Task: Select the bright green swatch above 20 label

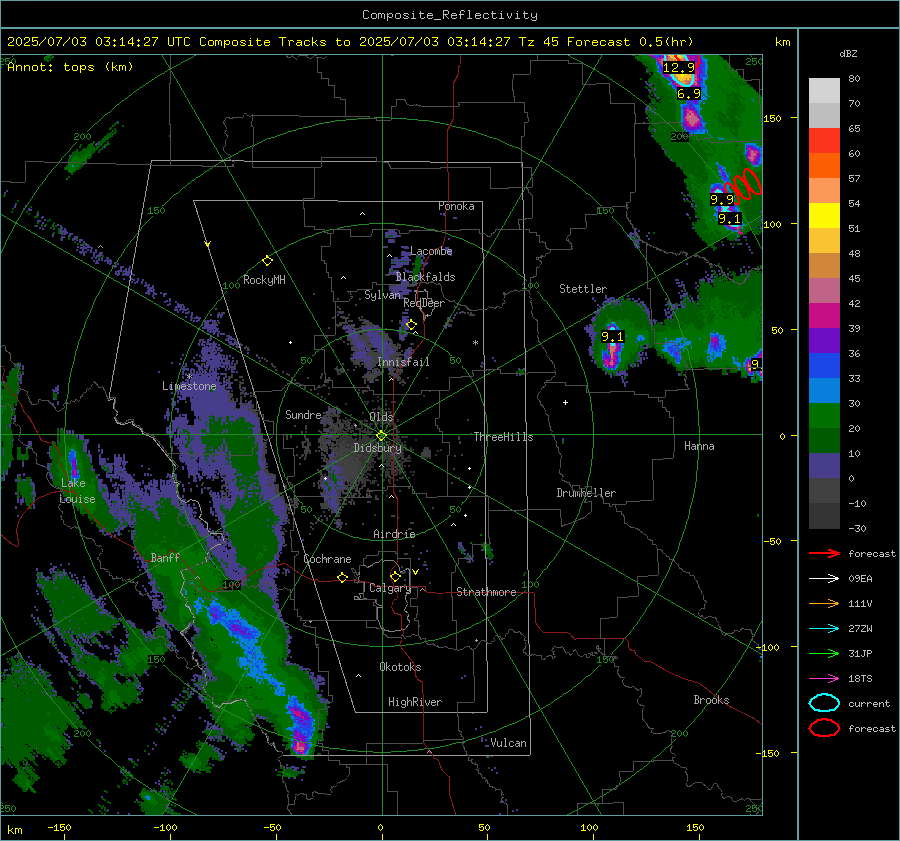Action: point(824,416)
